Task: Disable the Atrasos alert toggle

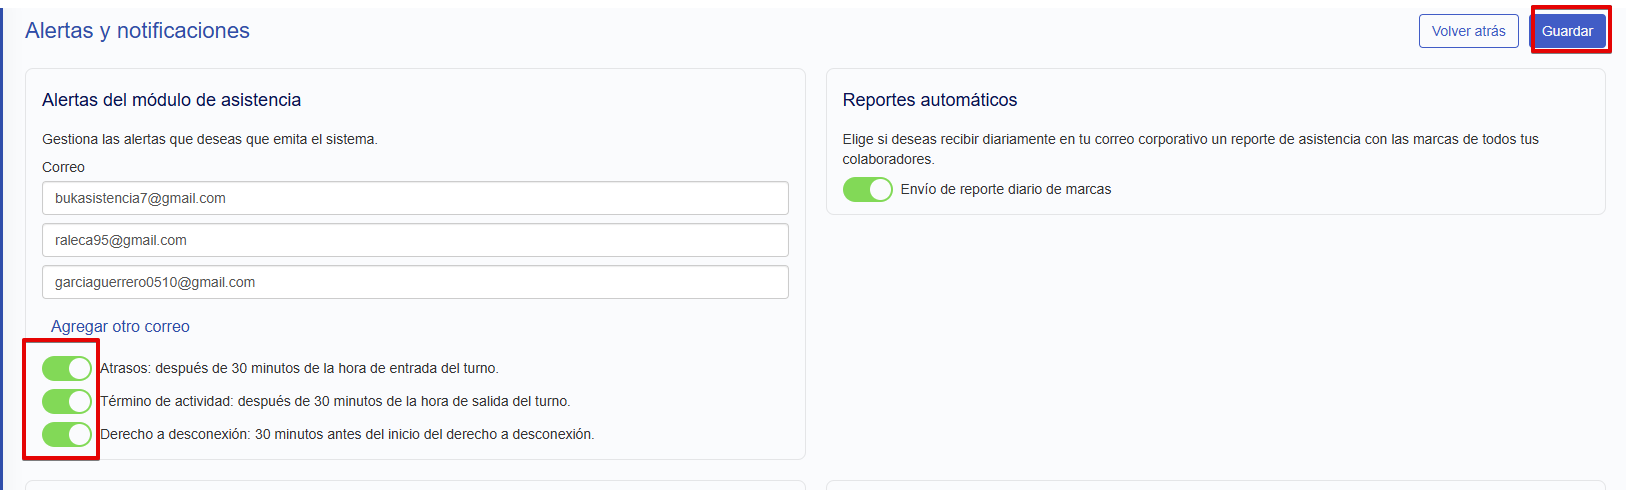Action: (x=67, y=369)
